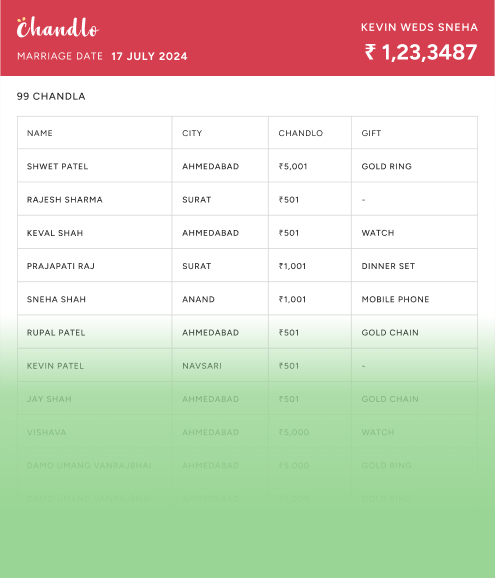Click the KEVIN WEDS SNEHA title
495x578 pixels.
(419, 27)
